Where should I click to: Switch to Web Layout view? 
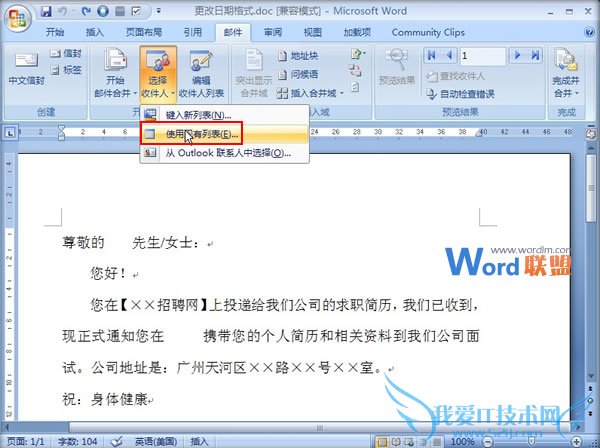(408, 442)
